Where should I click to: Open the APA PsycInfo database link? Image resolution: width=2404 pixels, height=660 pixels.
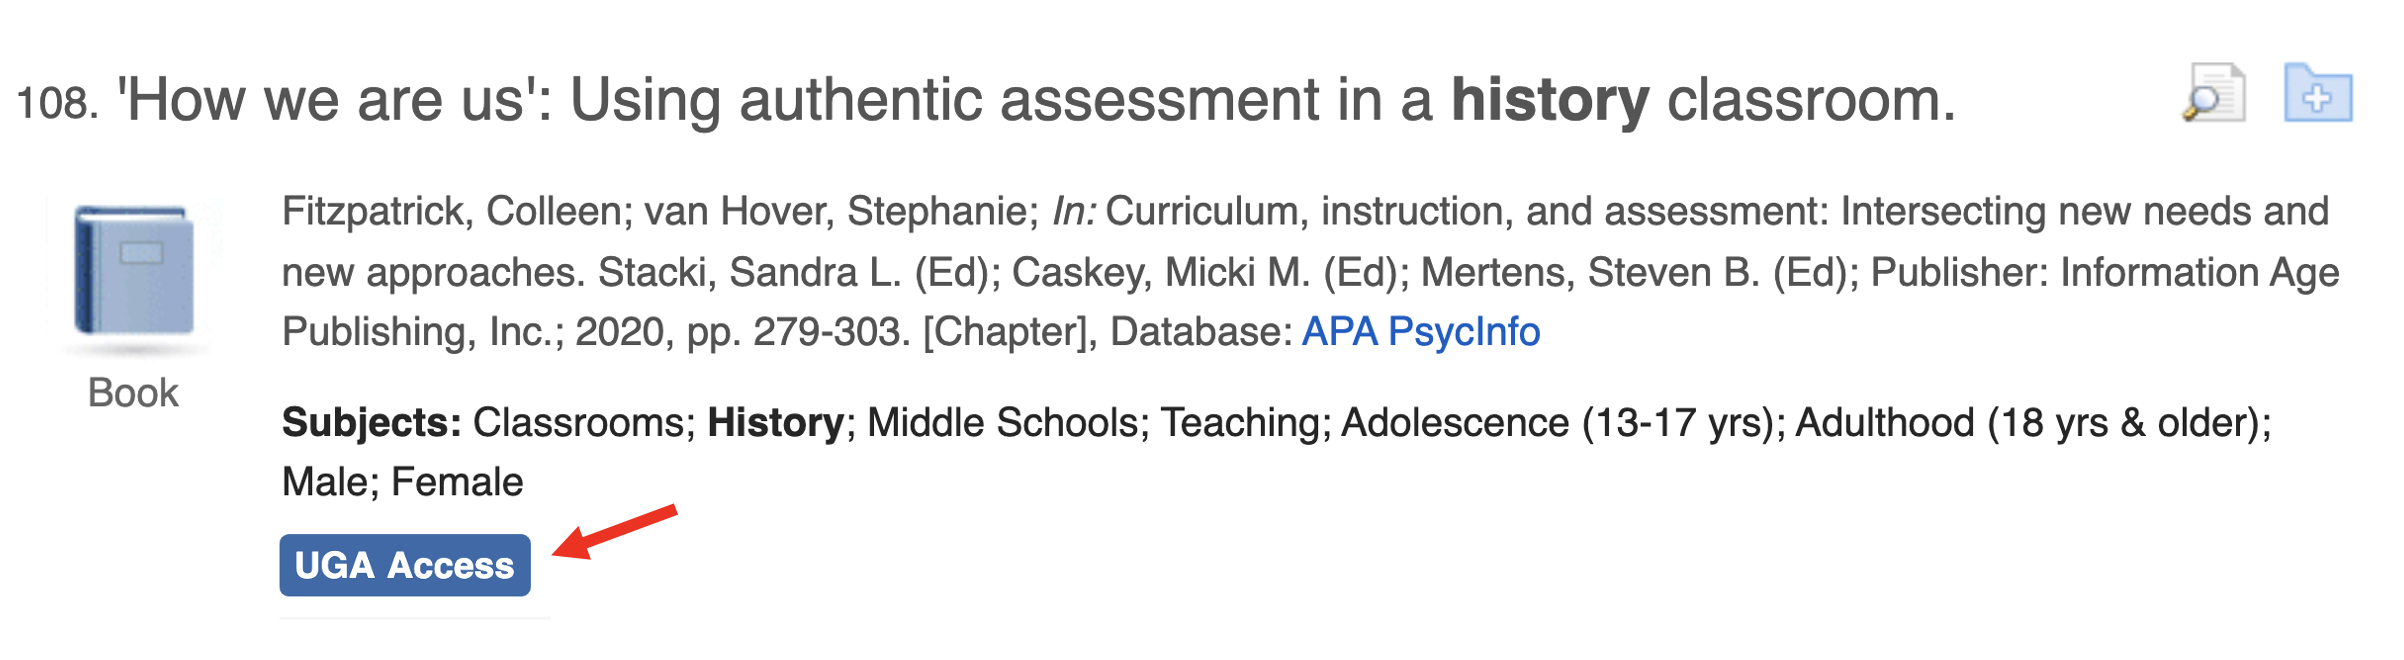(1420, 332)
